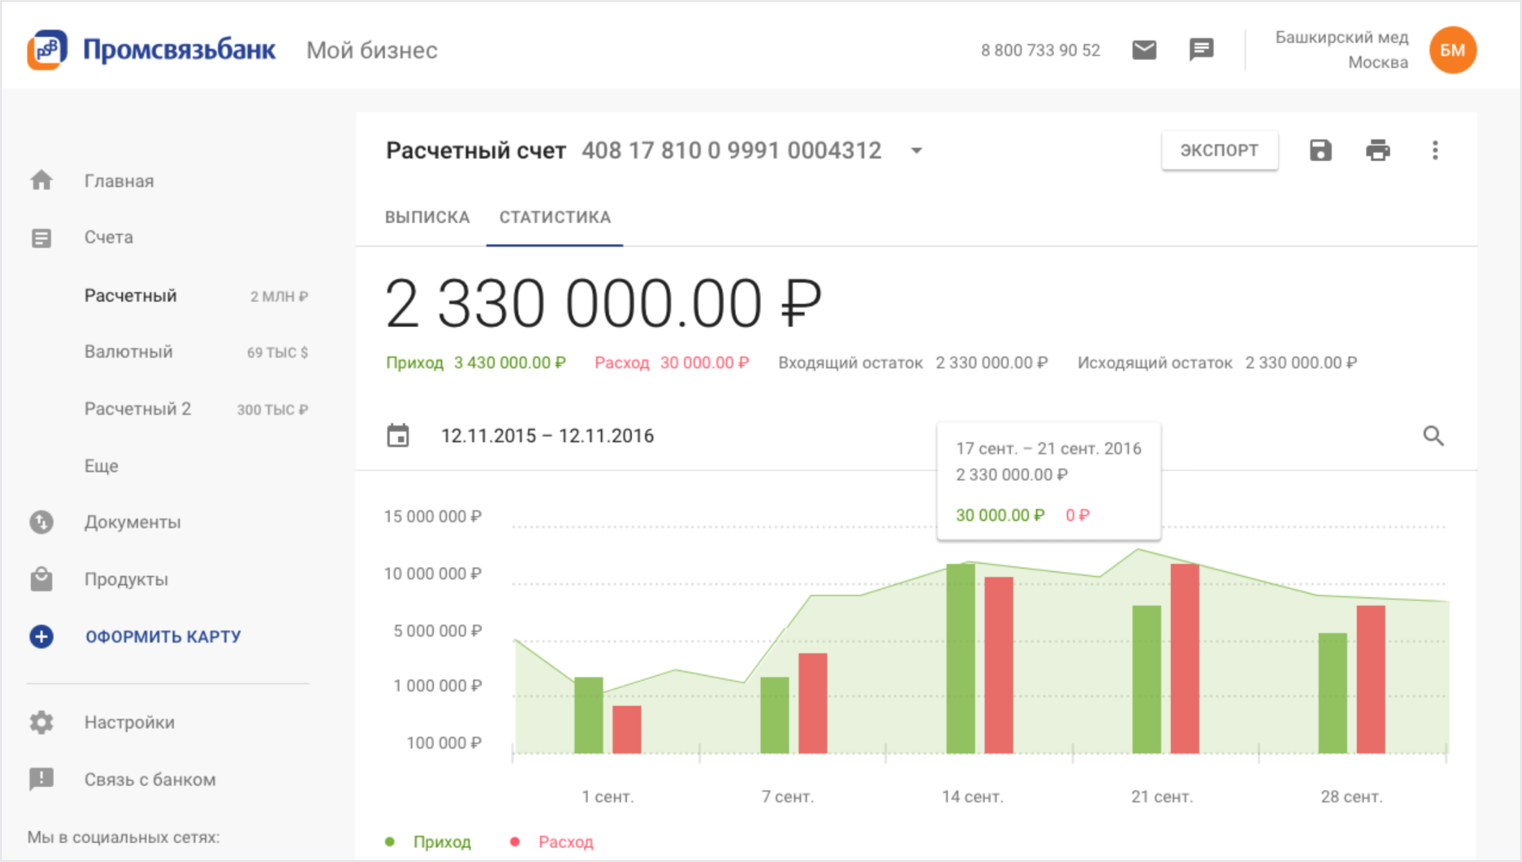
Task: Save statement with the floppy disk icon
Action: click(1320, 150)
